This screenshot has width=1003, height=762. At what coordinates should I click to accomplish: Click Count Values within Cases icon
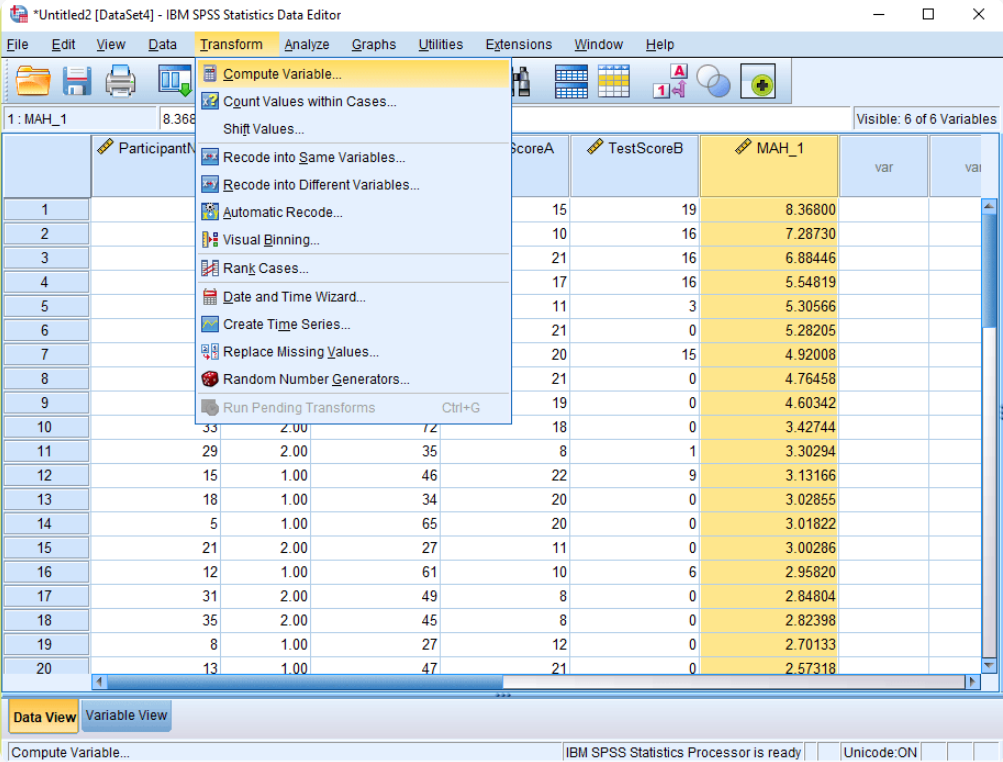tap(209, 101)
